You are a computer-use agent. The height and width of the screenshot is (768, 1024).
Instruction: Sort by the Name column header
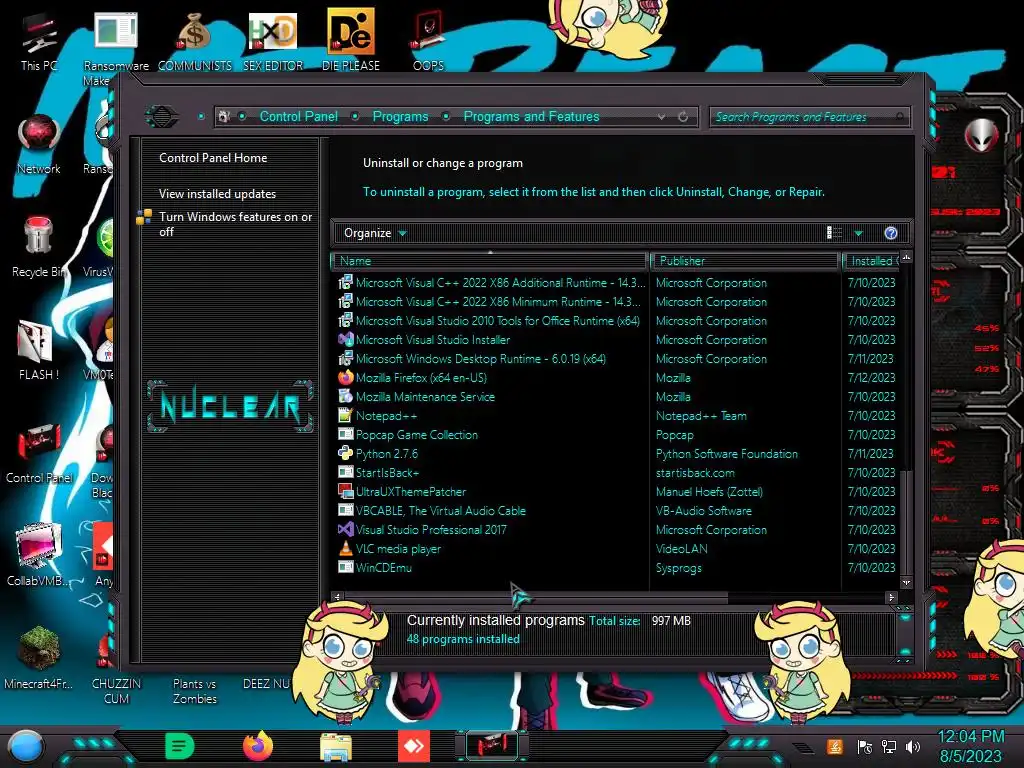[x=489, y=261]
